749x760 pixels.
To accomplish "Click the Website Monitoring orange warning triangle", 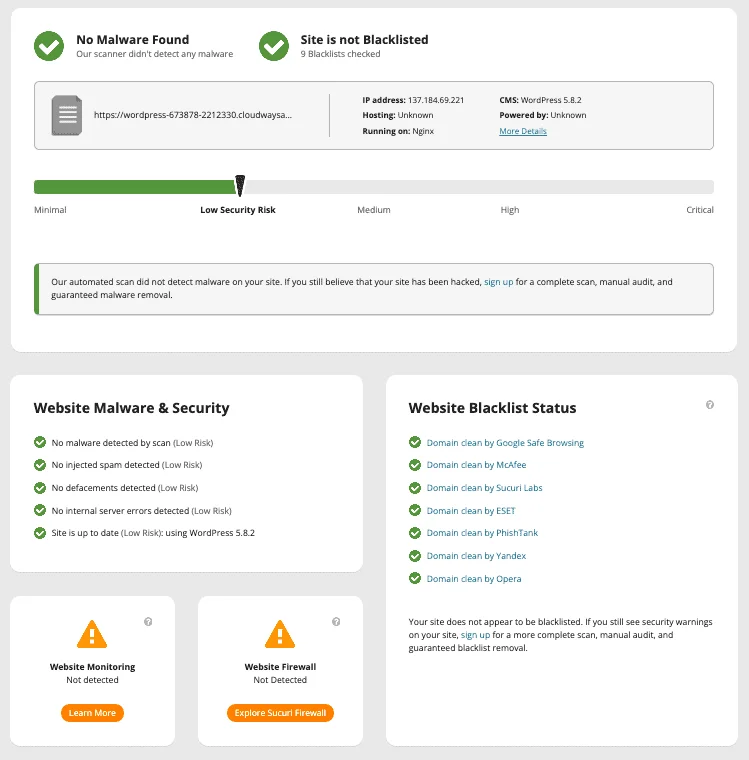I will [x=92, y=634].
